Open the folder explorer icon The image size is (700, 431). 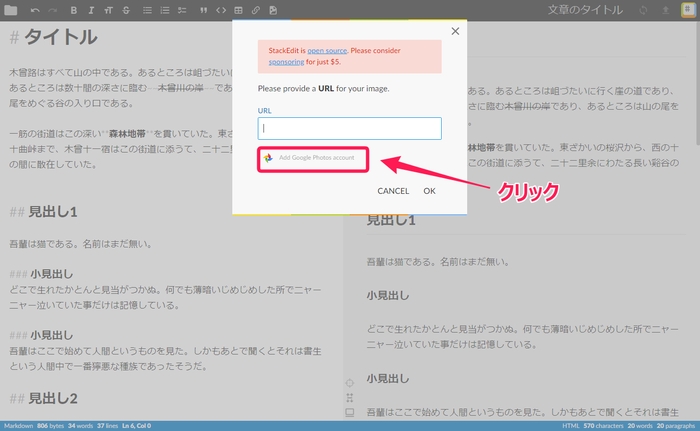(x=10, y=10)
